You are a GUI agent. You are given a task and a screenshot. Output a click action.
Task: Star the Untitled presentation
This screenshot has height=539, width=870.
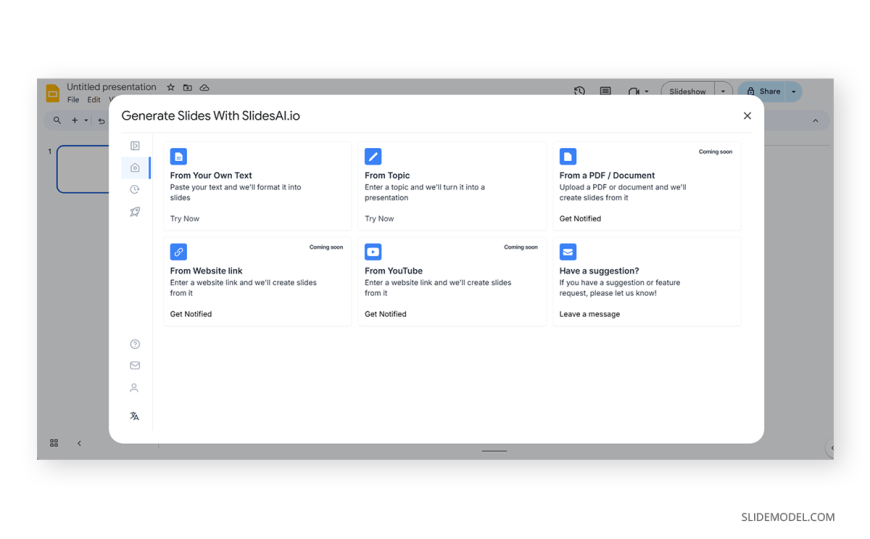[x=171, y=88]
